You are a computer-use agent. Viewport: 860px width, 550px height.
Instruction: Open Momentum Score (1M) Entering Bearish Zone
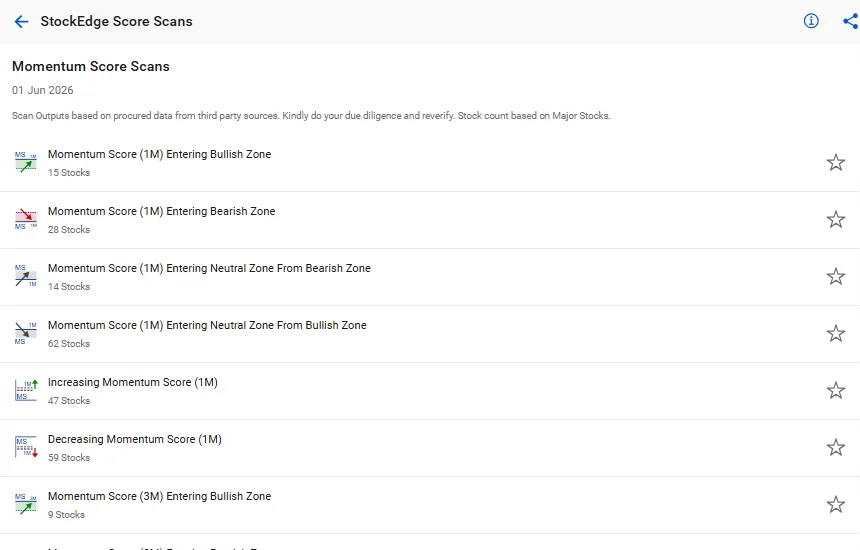point(430,220)
